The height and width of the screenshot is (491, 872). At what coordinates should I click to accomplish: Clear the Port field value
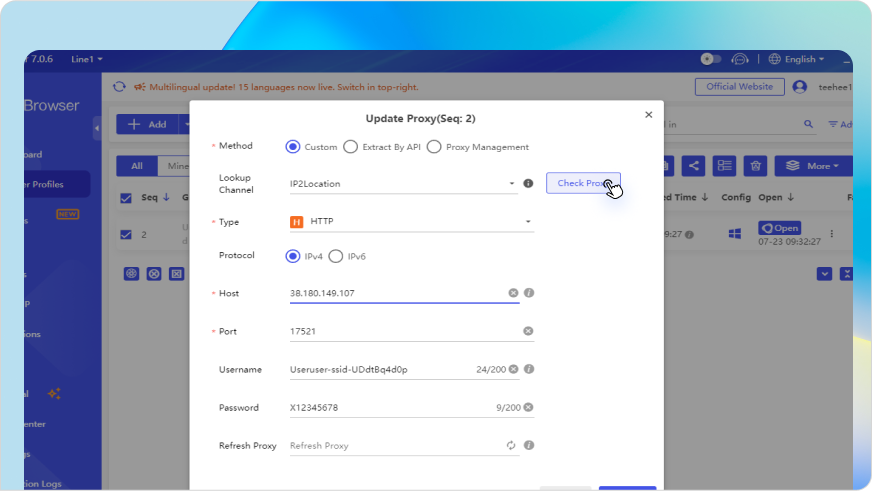point(528,331)
